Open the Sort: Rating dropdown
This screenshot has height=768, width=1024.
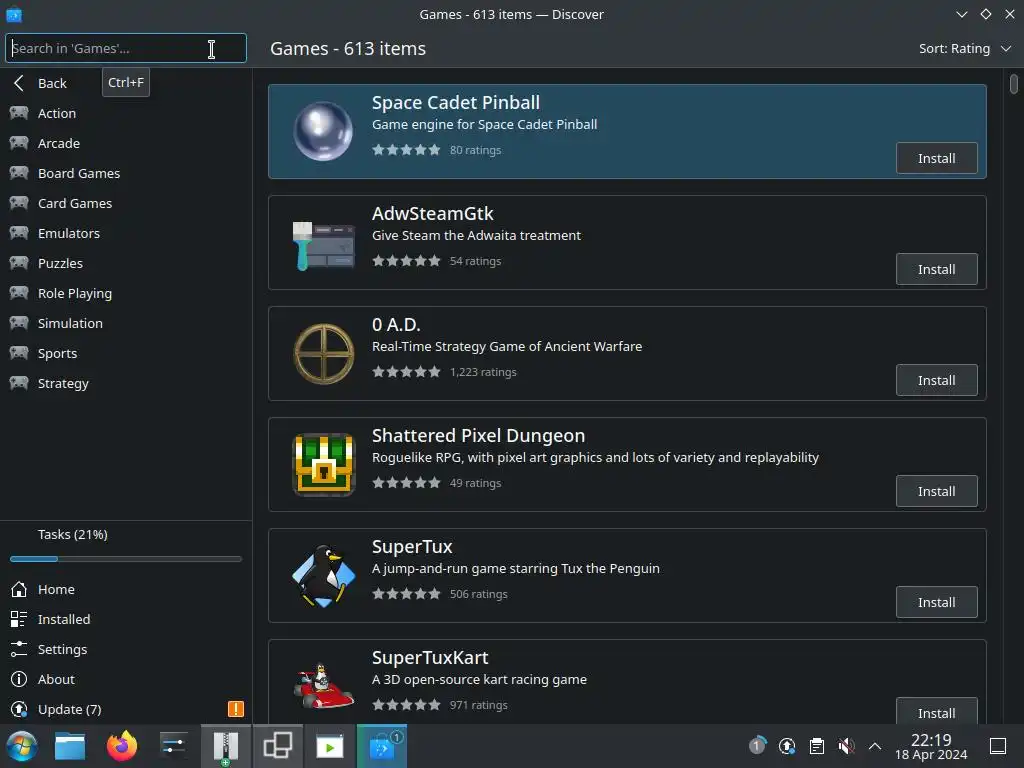coord(965,48)
